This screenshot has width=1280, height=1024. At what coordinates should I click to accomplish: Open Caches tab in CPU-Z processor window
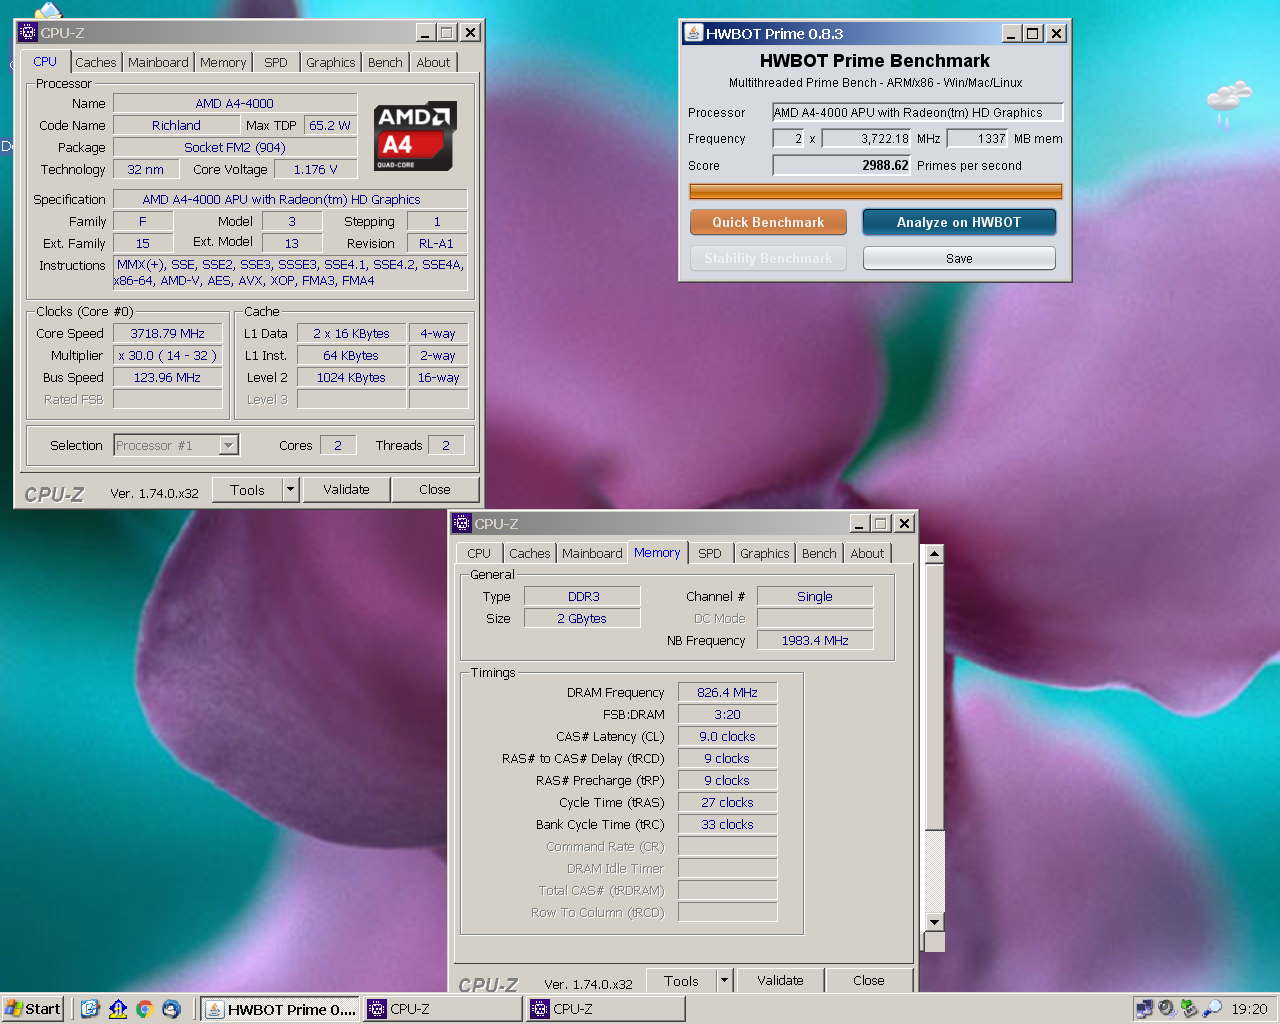[x=96, y=62]
